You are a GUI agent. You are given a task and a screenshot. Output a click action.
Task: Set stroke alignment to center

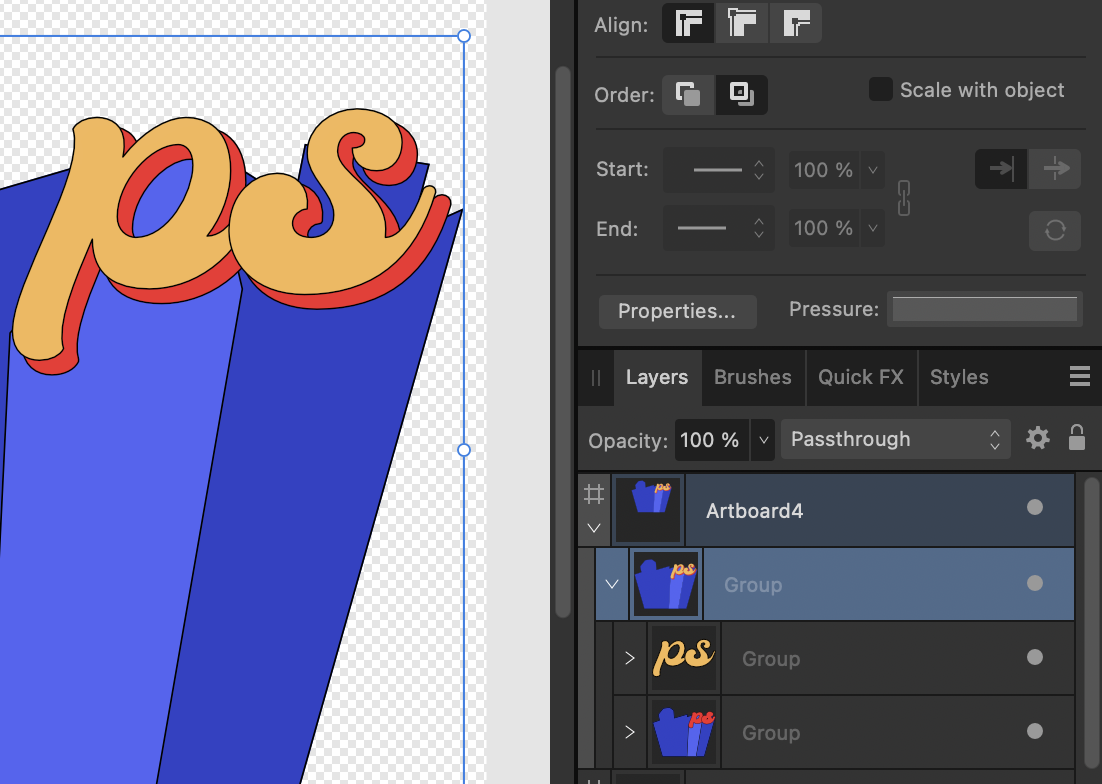688,24
